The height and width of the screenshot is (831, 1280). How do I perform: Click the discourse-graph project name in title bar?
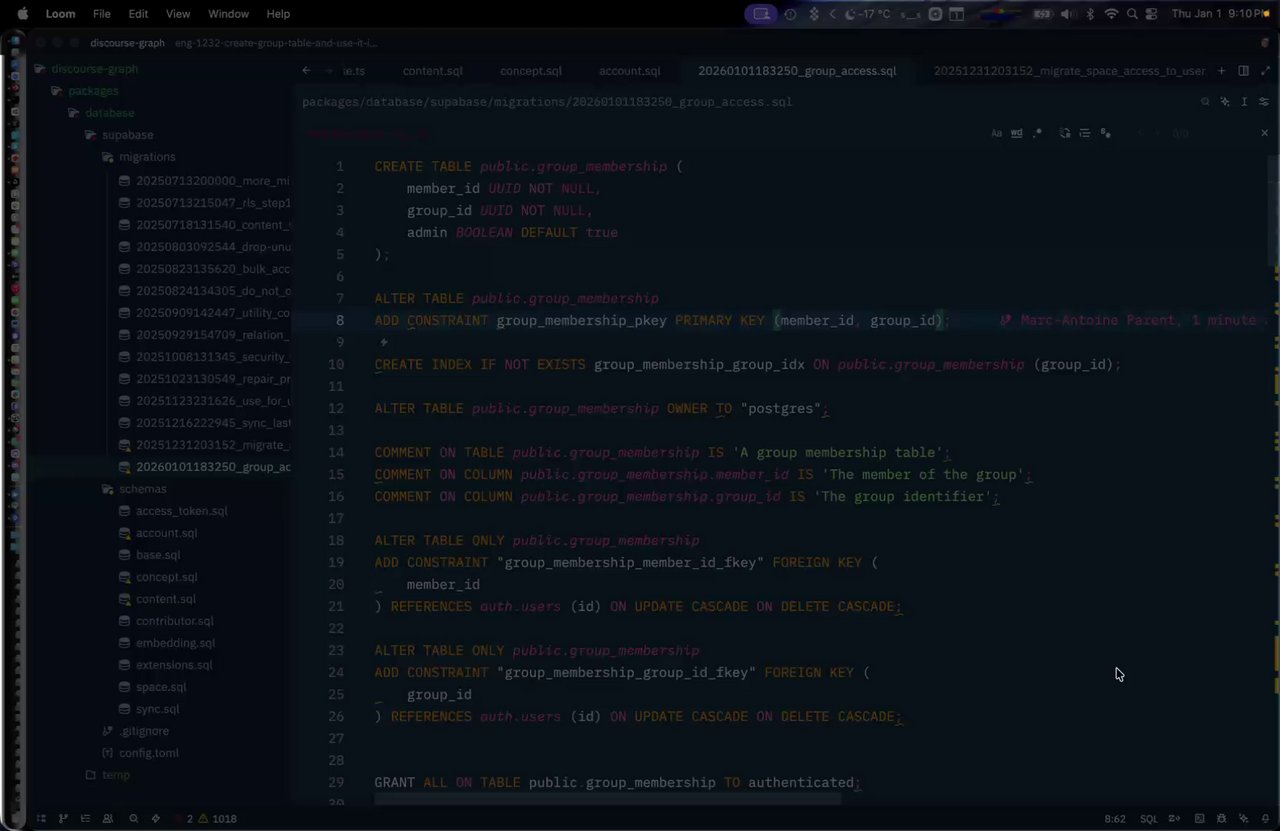pos(127,43)
